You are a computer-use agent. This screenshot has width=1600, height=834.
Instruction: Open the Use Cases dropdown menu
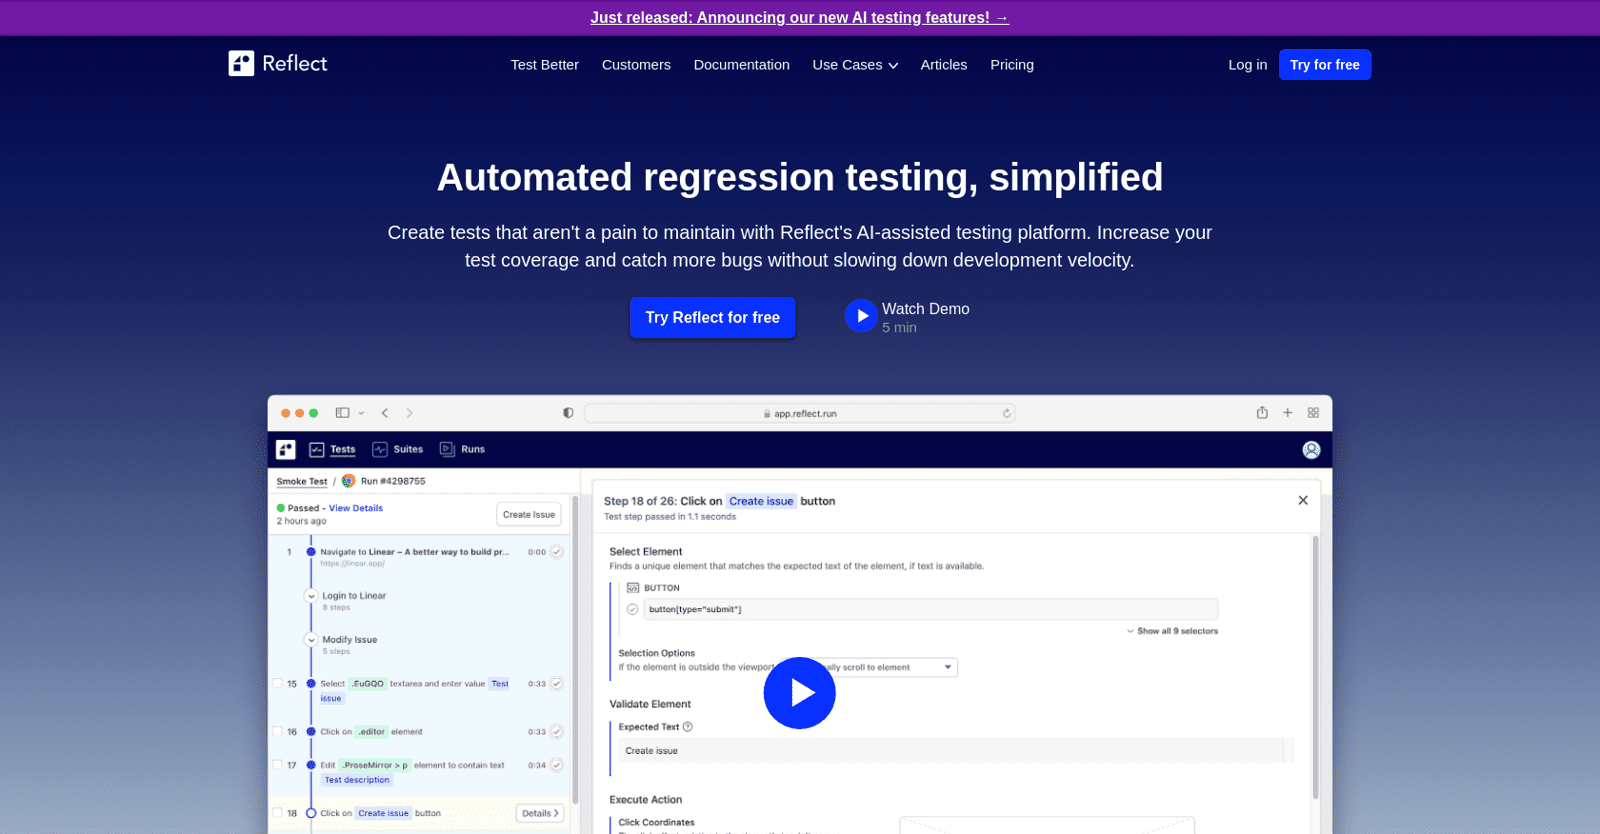point(855,65)
